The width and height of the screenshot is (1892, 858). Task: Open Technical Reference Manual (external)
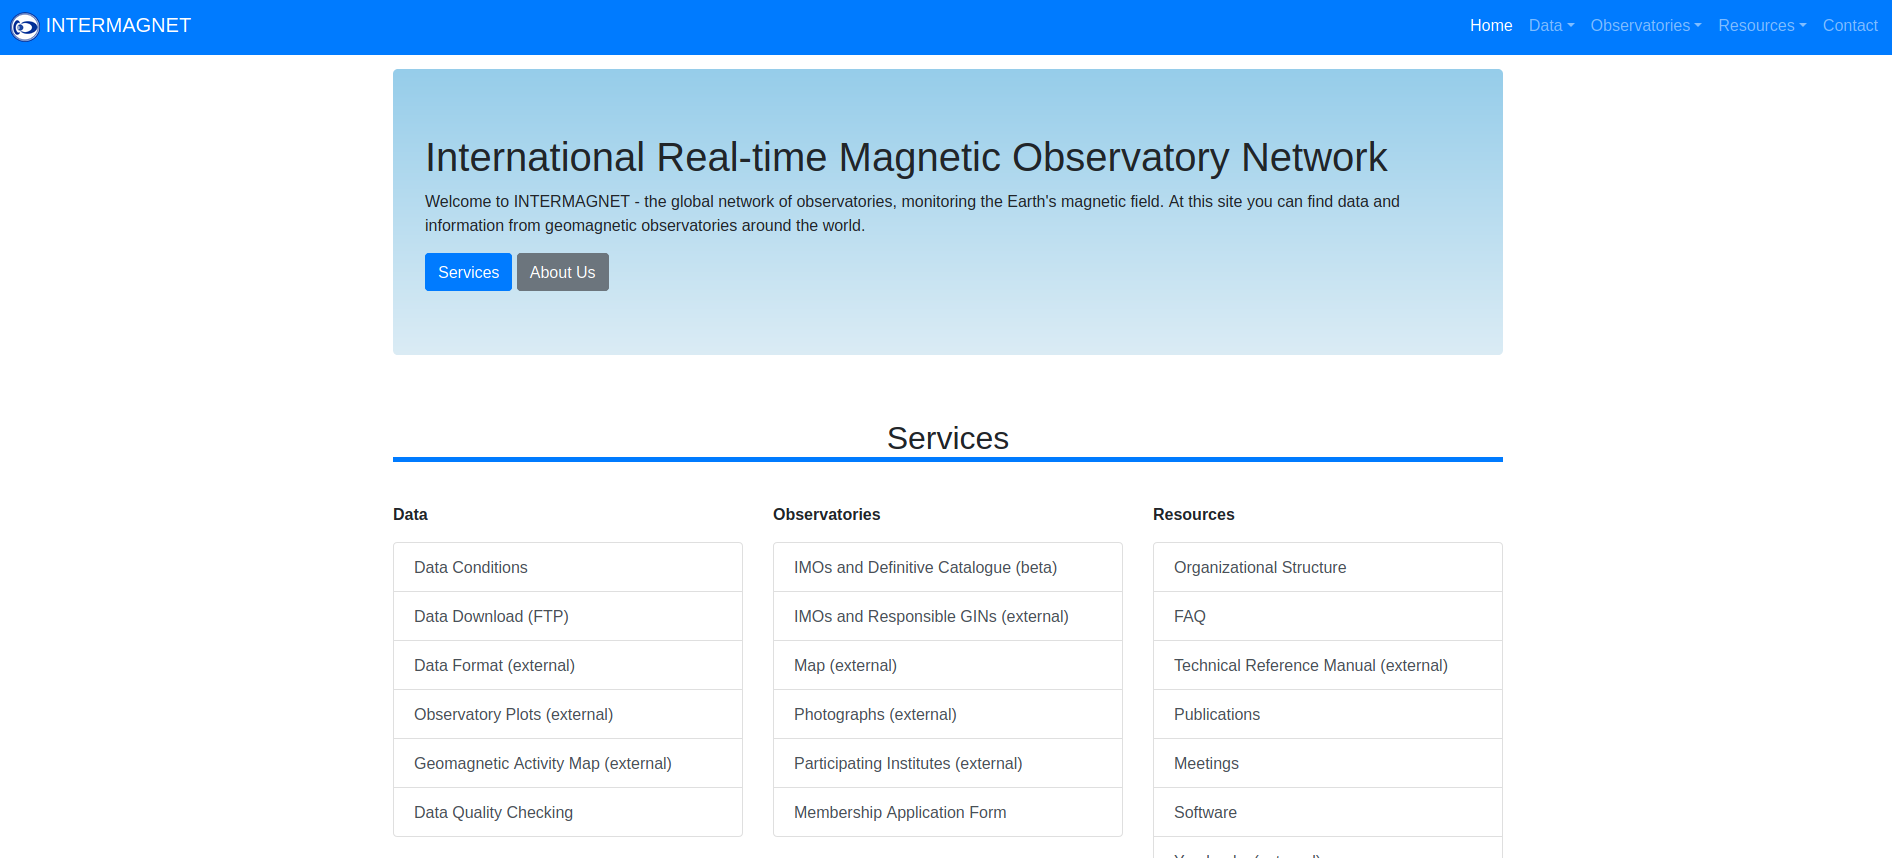click(x=1328, y=665)
